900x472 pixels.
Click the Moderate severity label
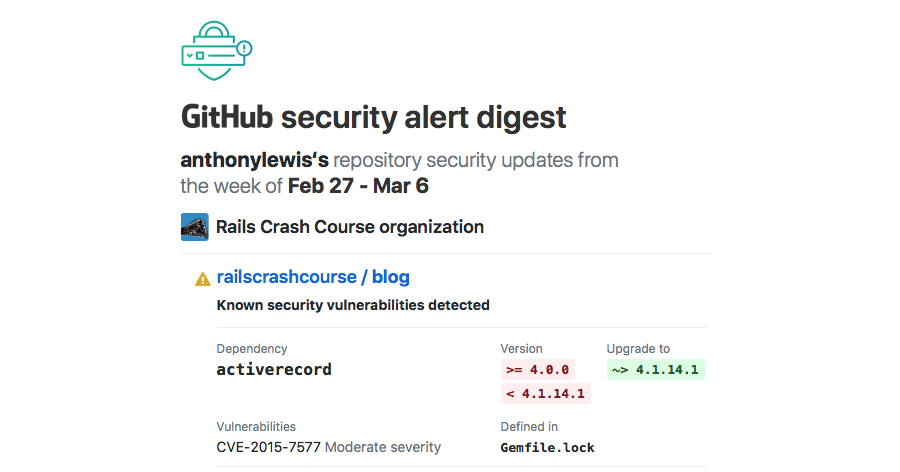(x=383, y=447)
